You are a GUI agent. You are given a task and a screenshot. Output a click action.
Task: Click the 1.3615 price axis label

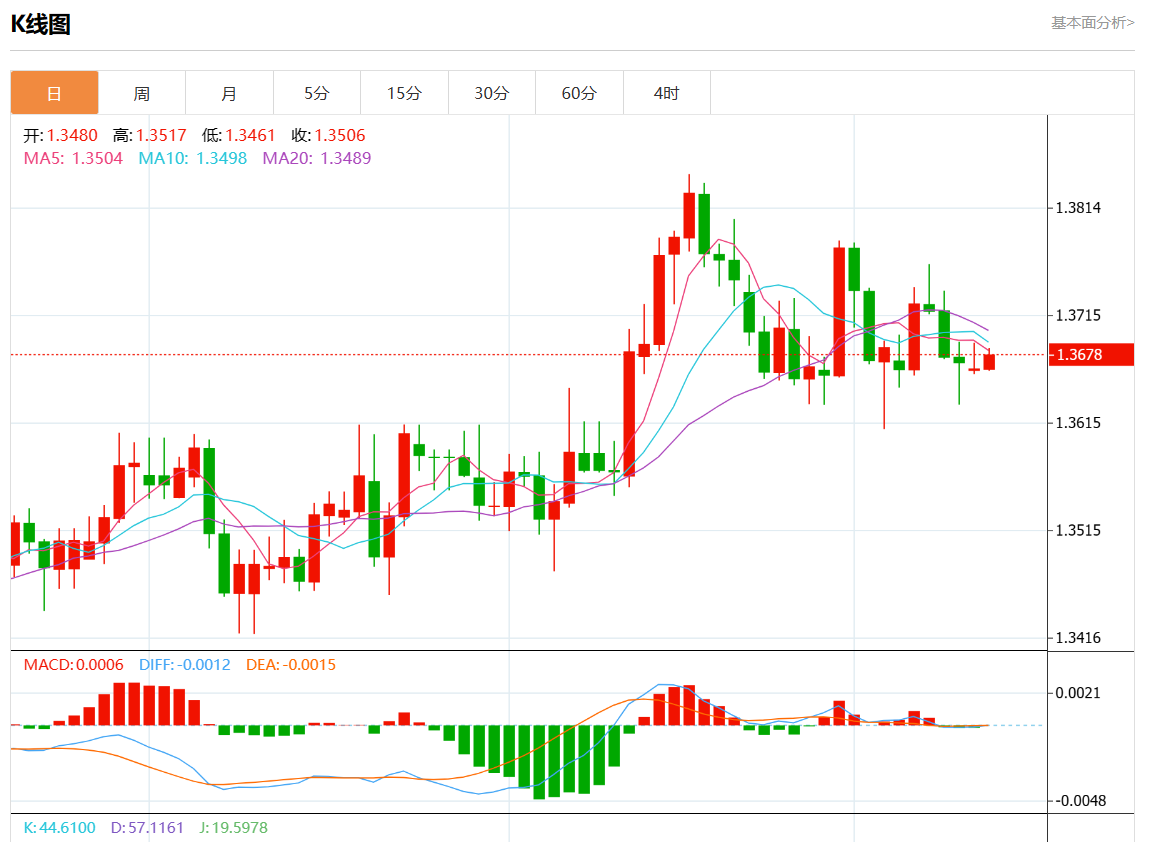(1078, 423)
